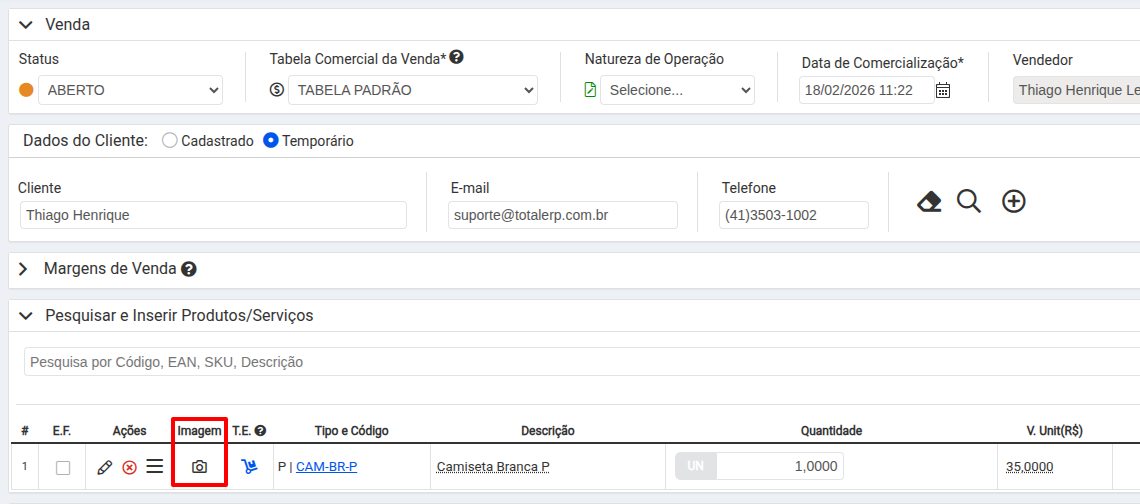Expand the Margens de Venda section
Image resolution: width=1140 pixels, height=504 pixels.
coord(23,269)
